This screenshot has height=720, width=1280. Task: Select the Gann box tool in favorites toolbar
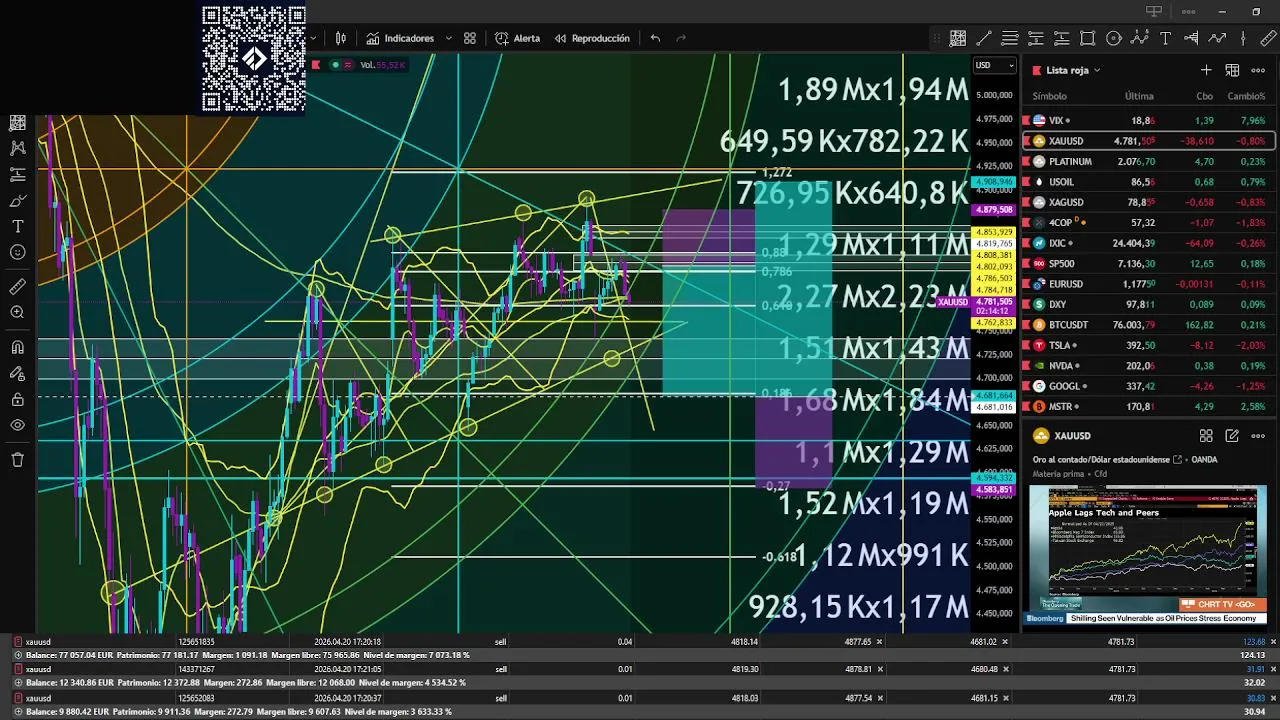pyautogui.click(x=958, y=38)
